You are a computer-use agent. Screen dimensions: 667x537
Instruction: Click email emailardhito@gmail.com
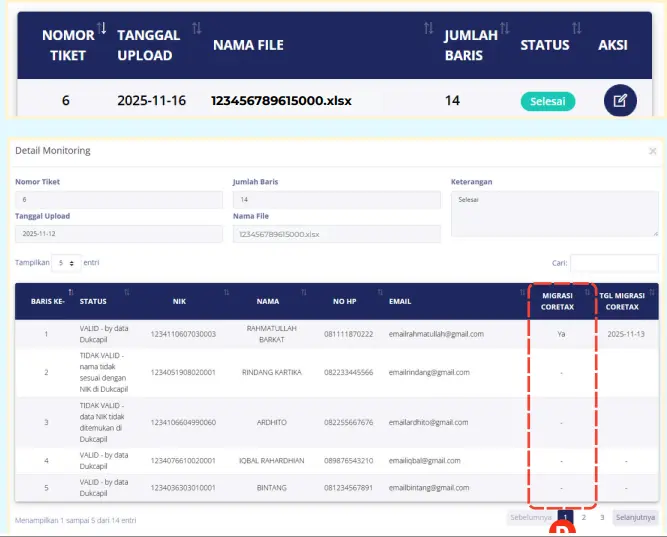click(428, 423)
